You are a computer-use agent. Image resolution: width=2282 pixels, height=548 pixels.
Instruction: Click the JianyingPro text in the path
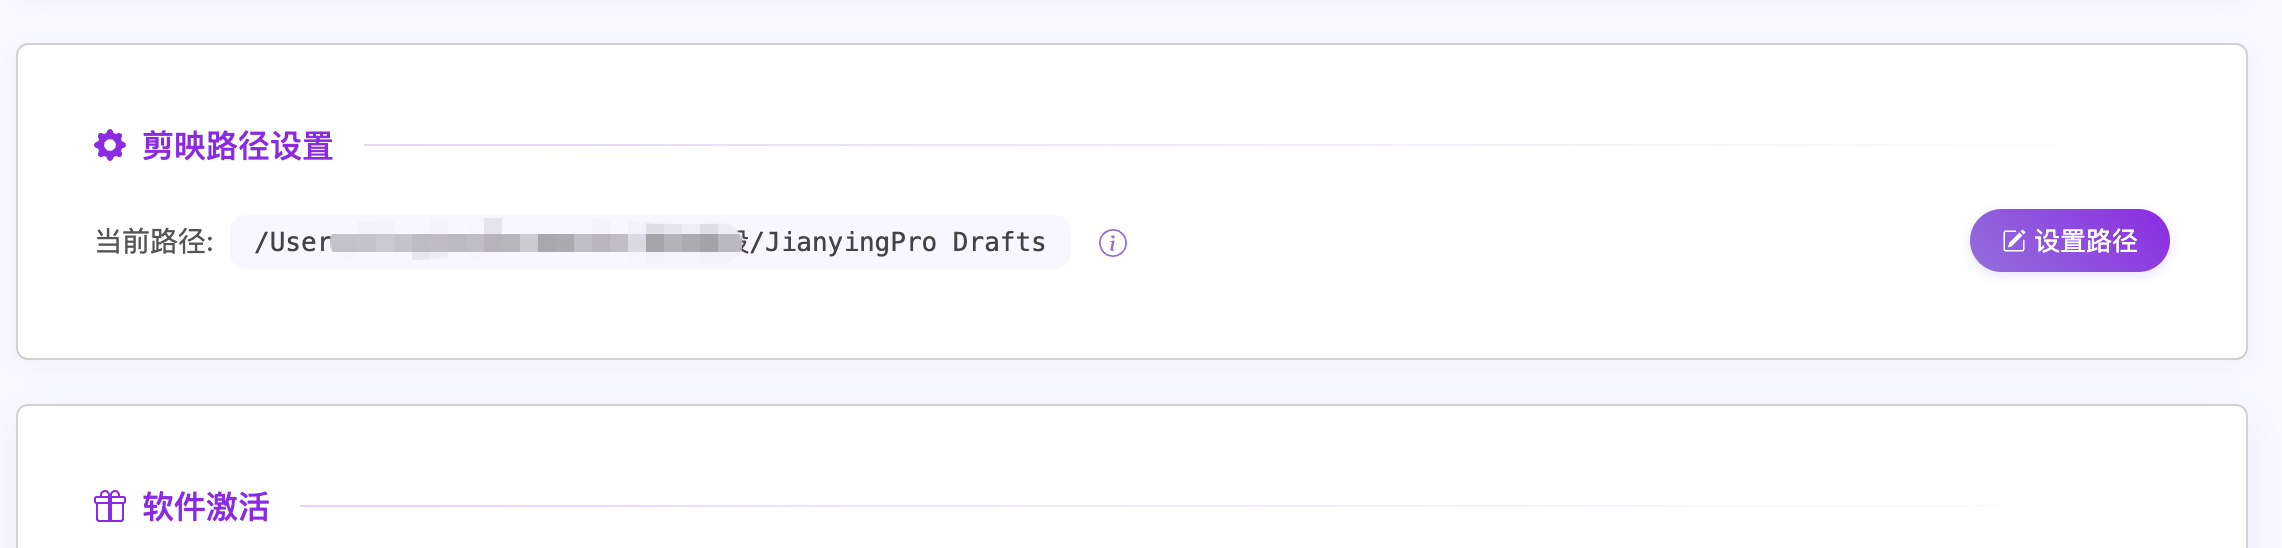pyautogui.click(x=850, y=242)
